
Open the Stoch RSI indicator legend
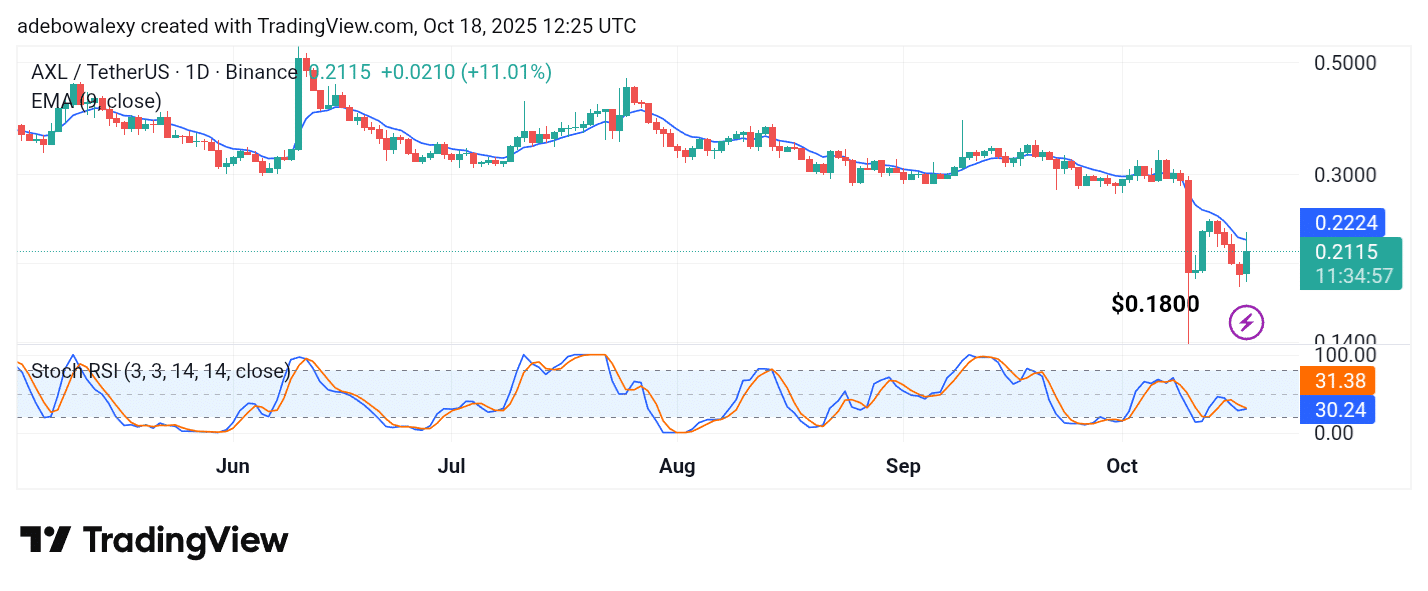[160, 372]
